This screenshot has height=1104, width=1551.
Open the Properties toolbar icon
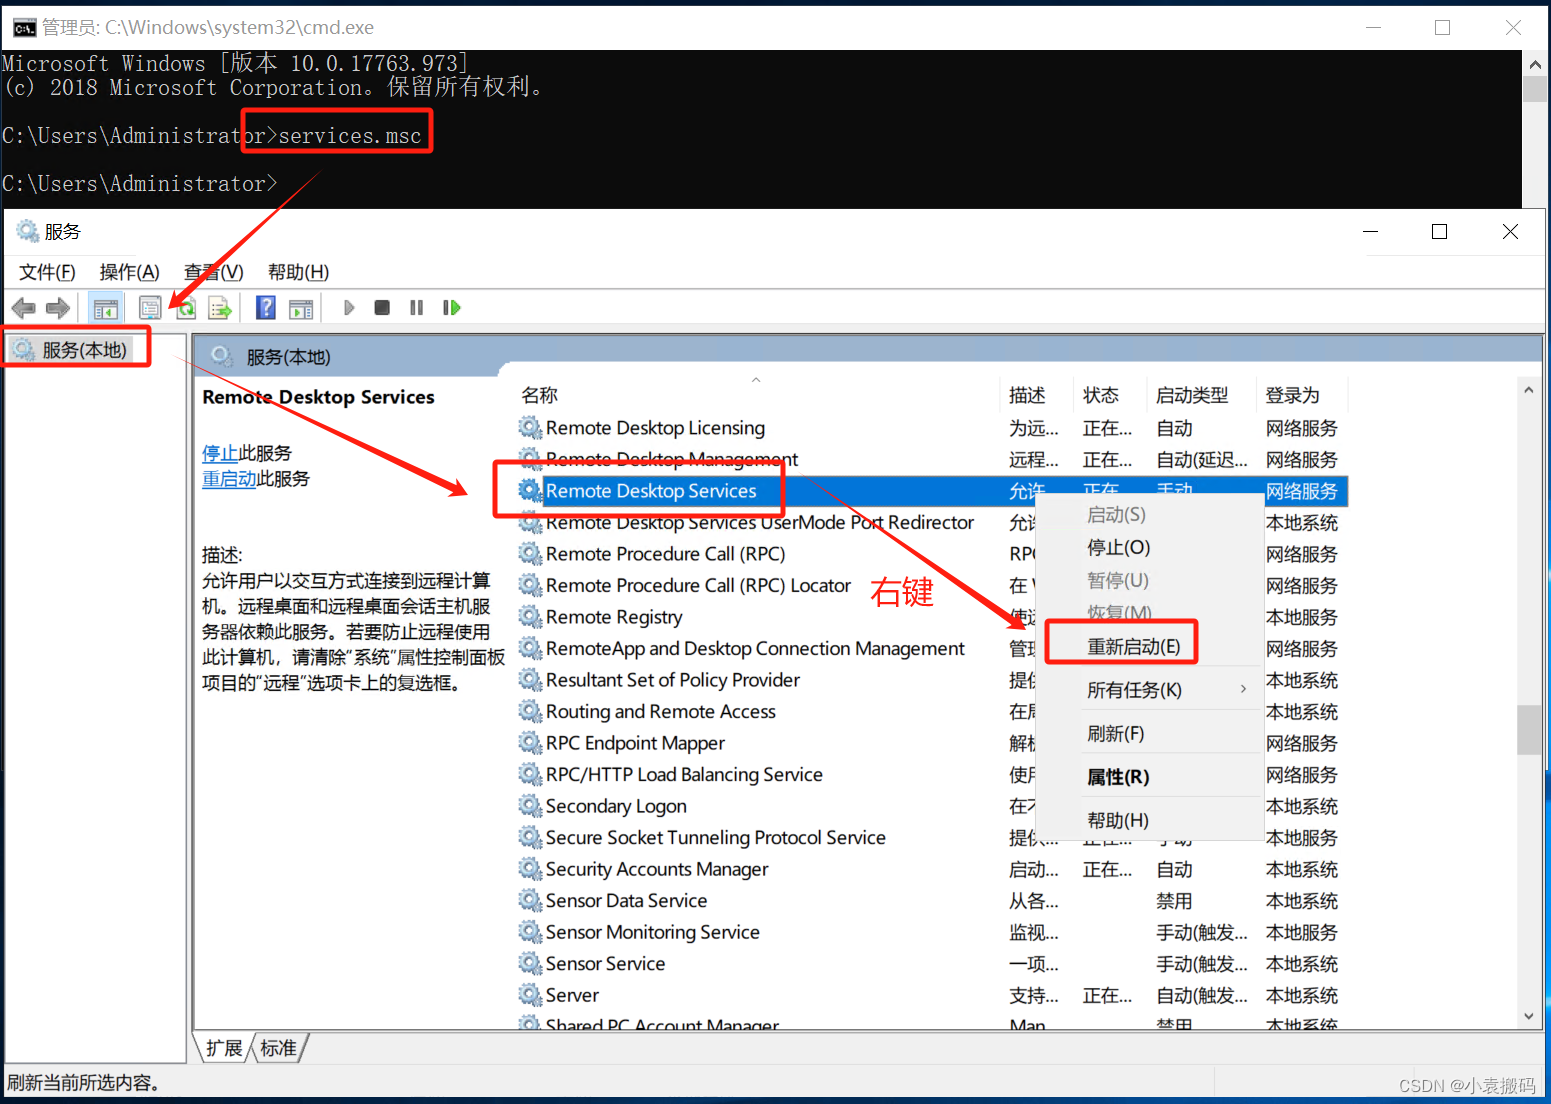(150, 308)
